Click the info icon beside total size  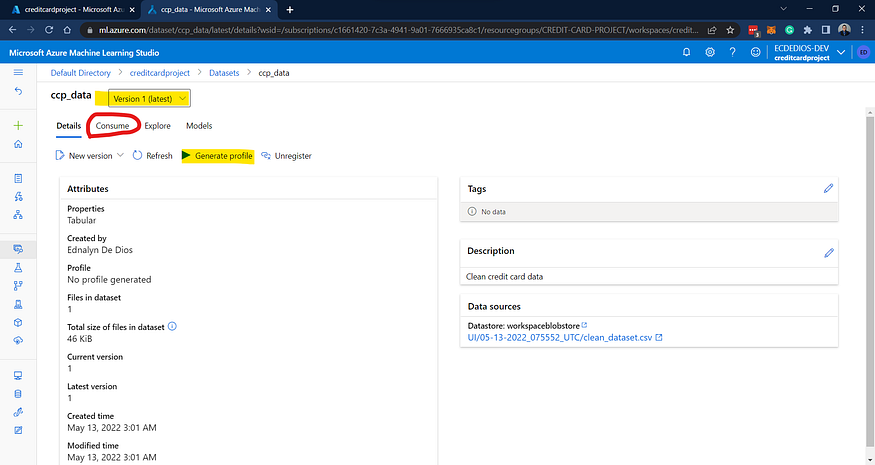point(172,327)
